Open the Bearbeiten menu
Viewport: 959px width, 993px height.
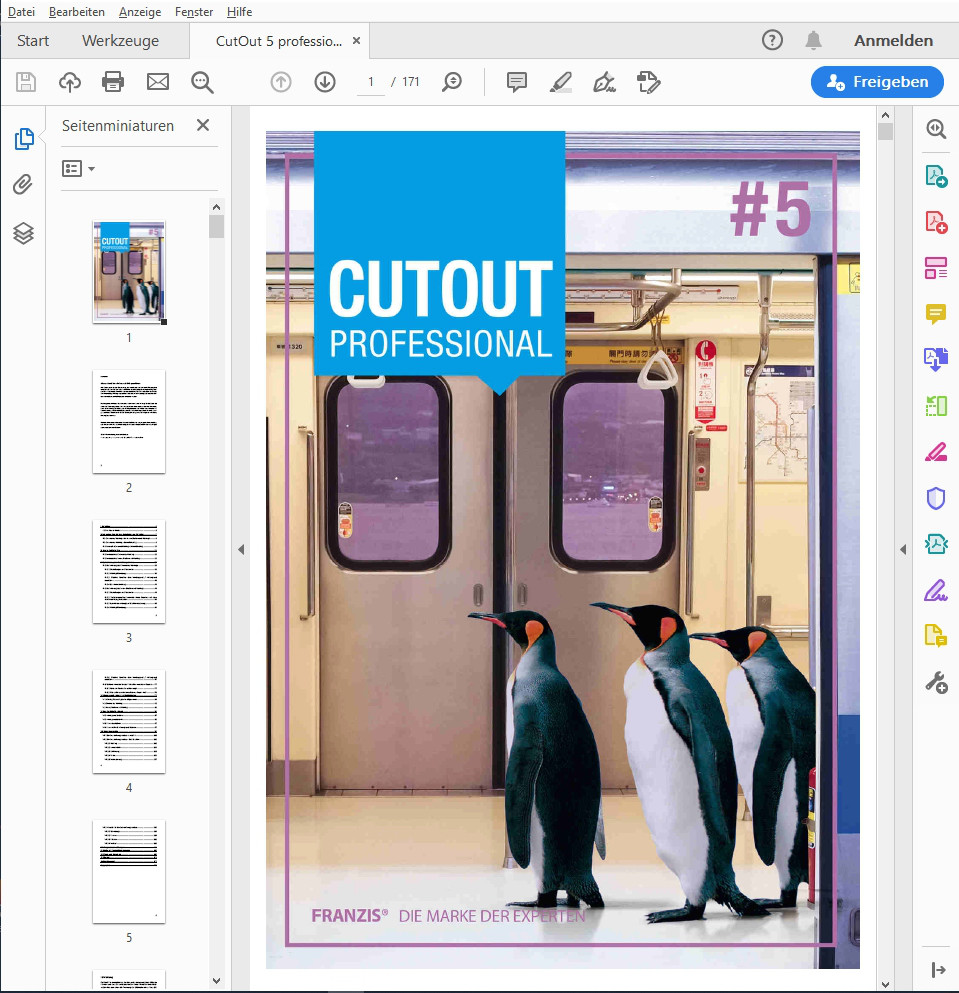coord(77,12)
